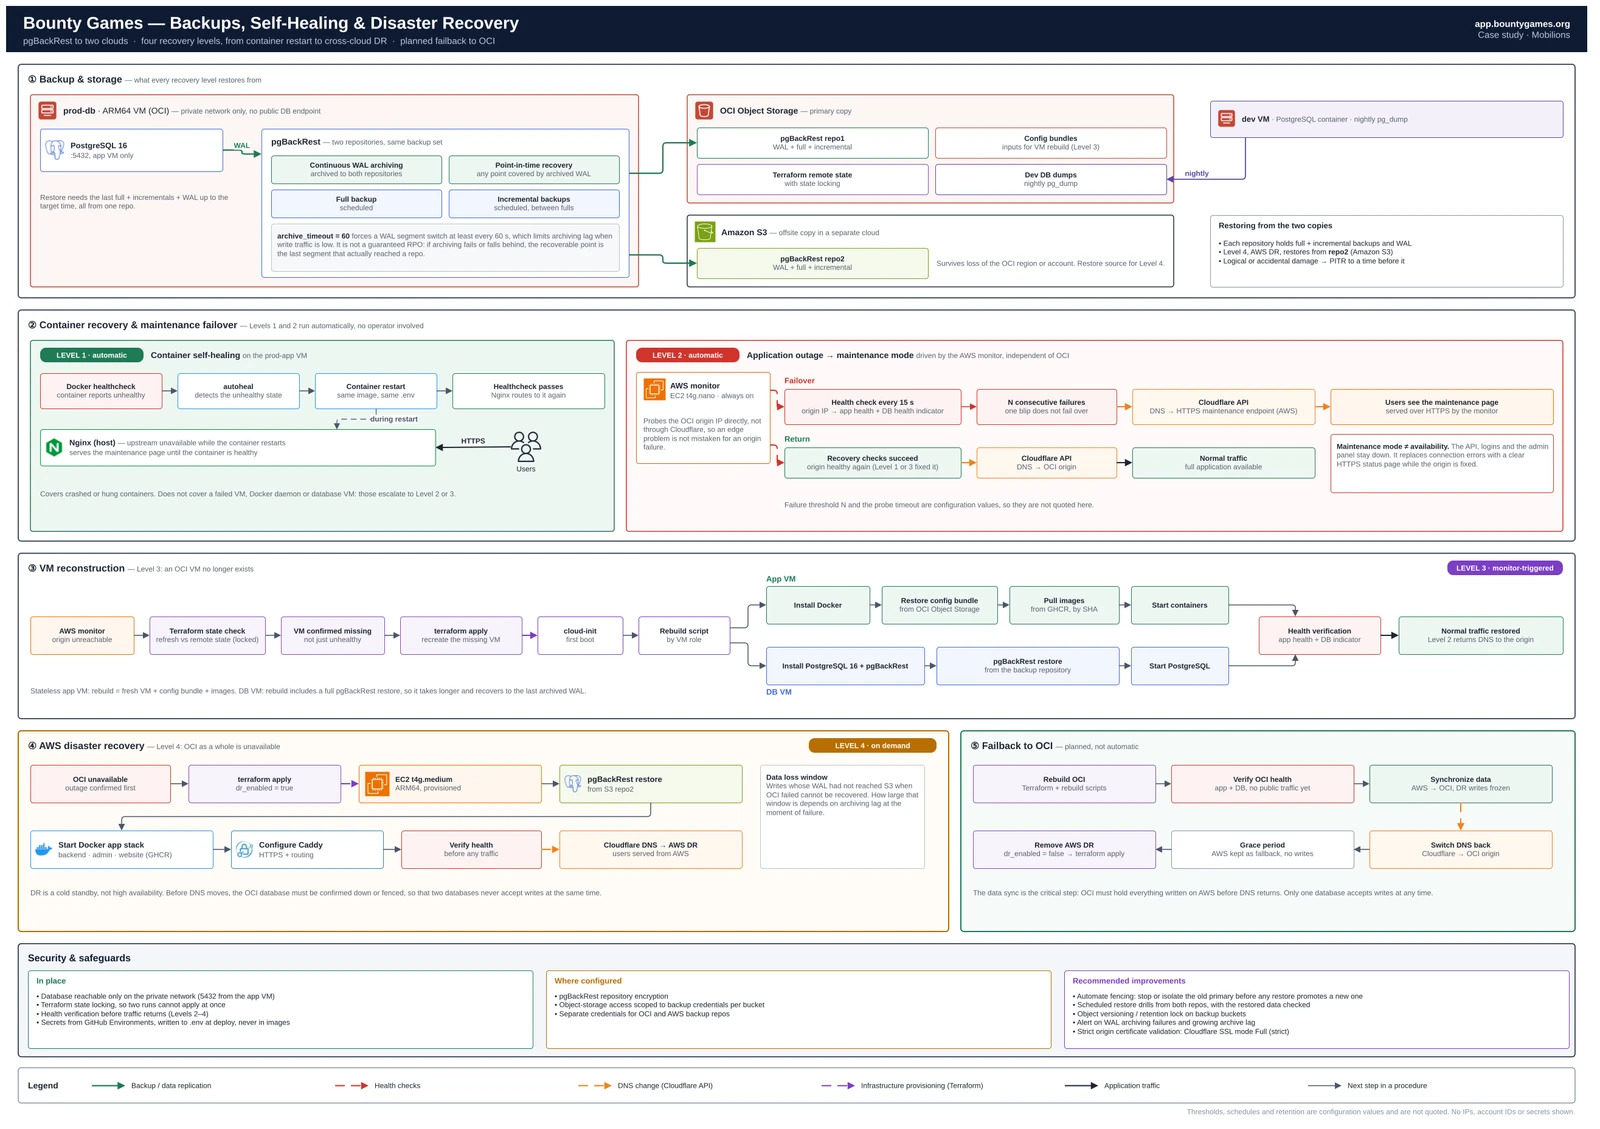The image size is (1600, 1129).
Task: Click the Health verification box
Action: tap(1319, 635)
